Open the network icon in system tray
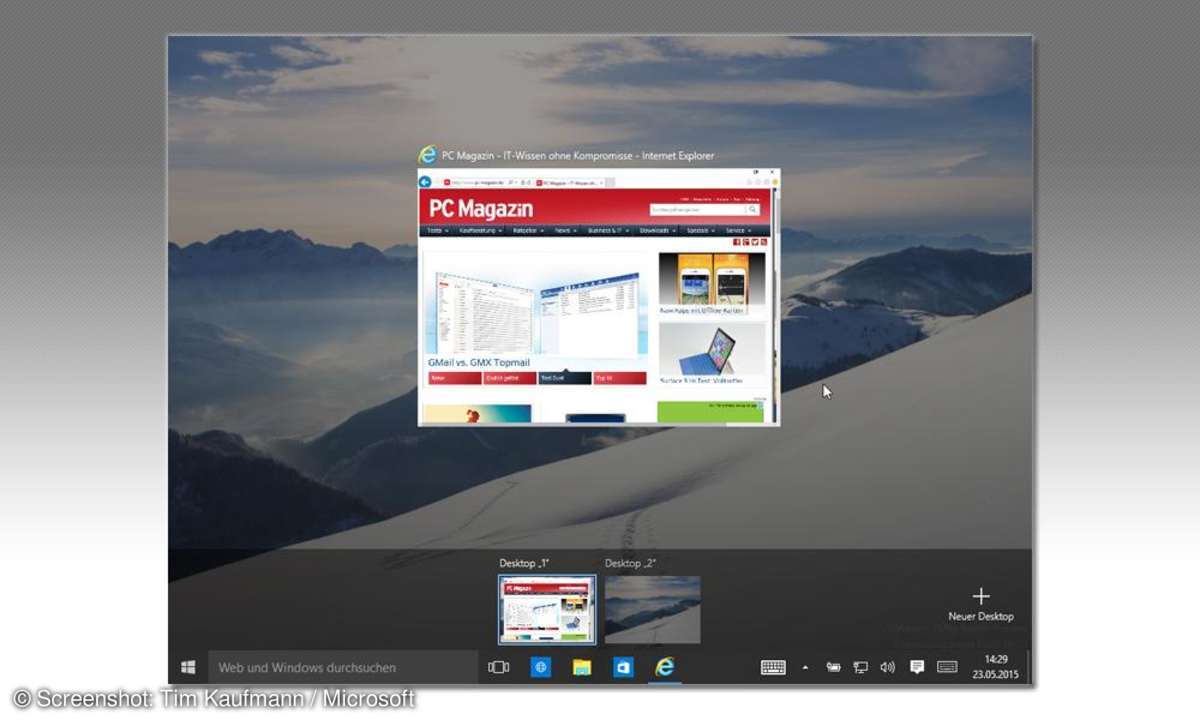Screen dimensions: 1200x720 pos(860,667)
